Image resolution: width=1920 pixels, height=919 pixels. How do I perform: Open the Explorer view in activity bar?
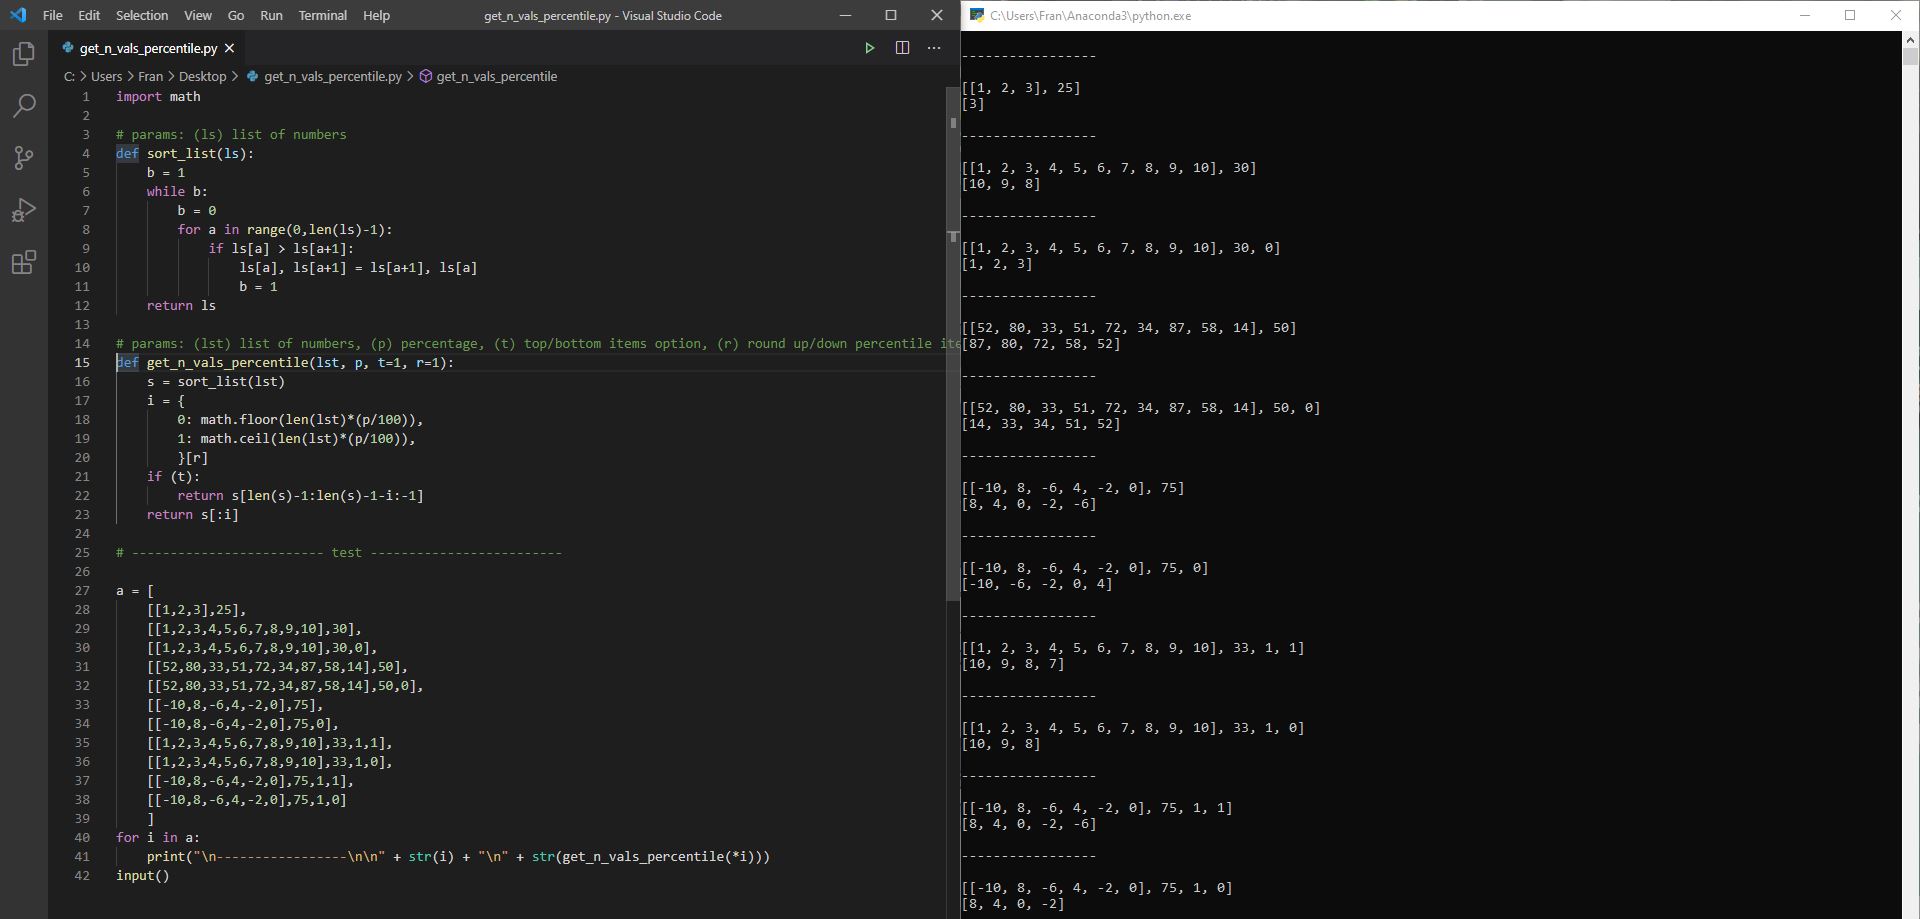click(24, 53)
